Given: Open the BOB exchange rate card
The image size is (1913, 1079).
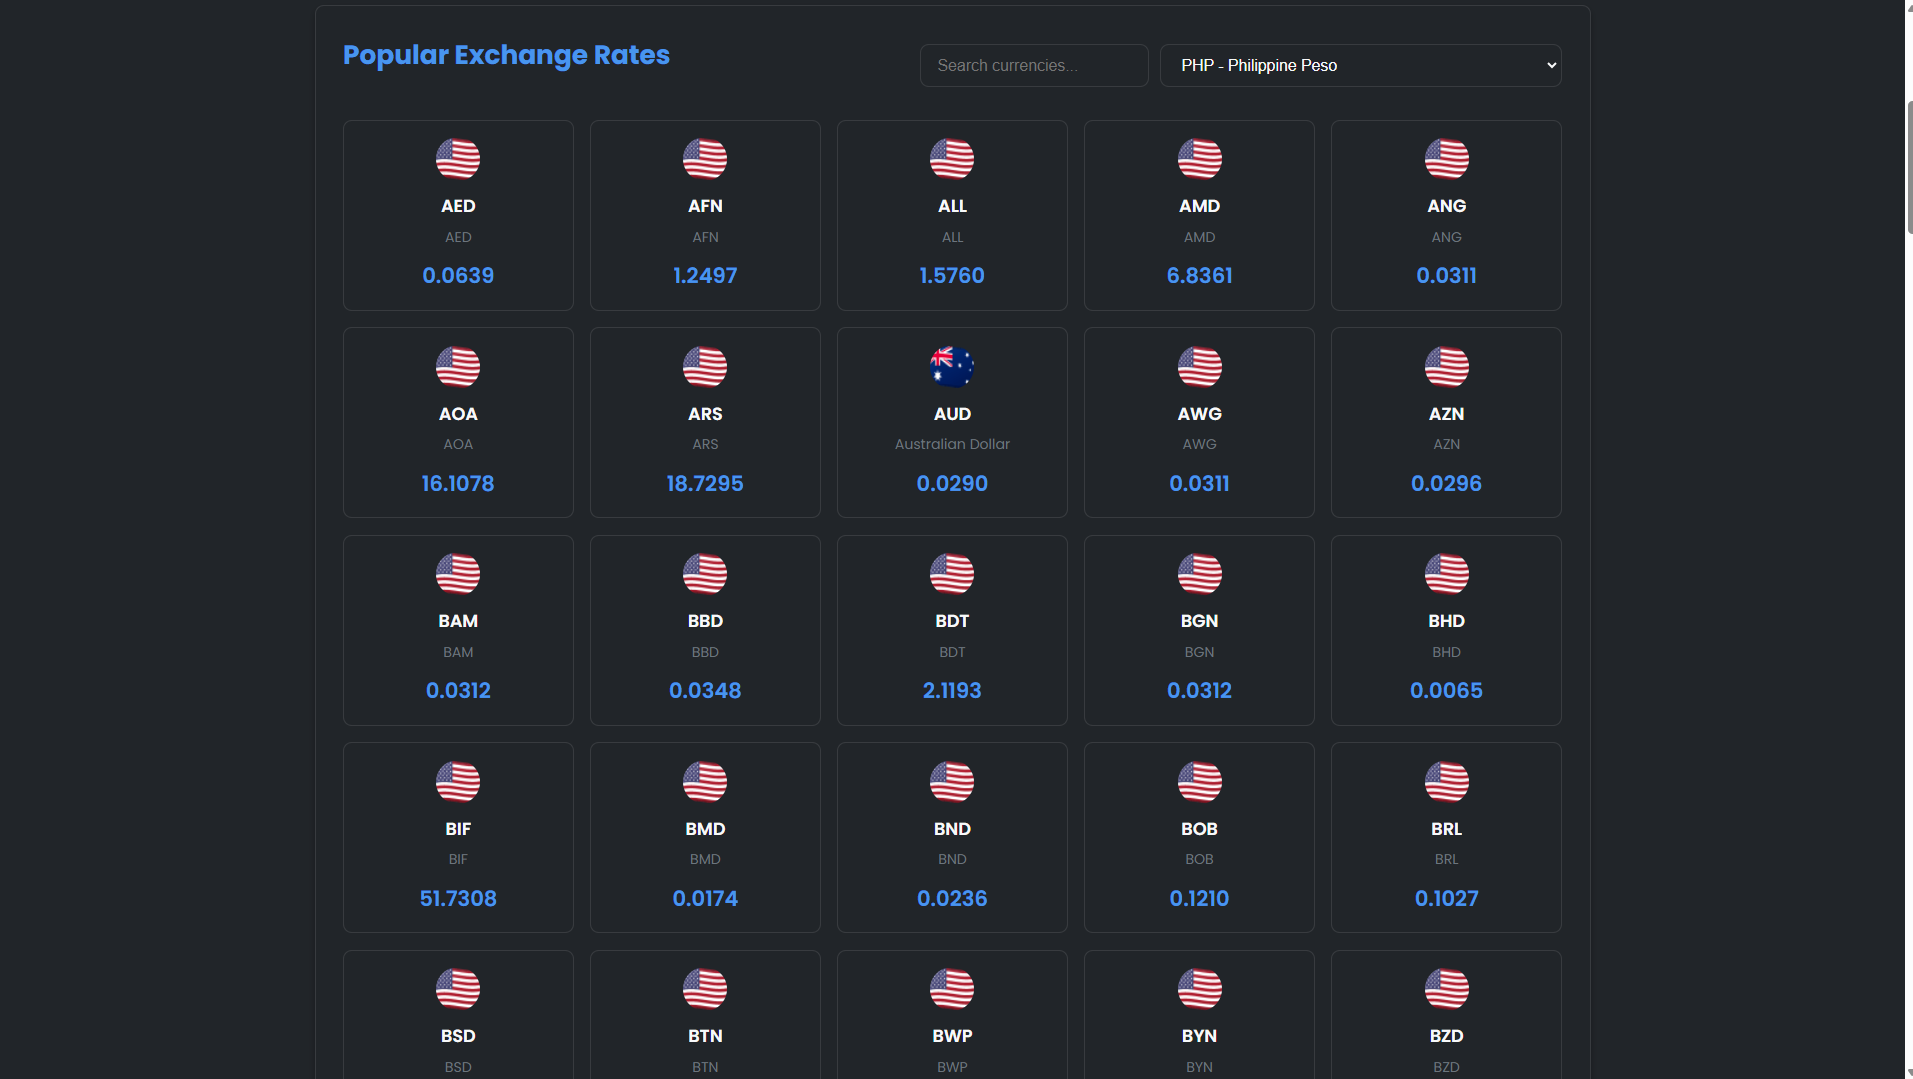Looking at the screenshot, I should coord(1199,838).
